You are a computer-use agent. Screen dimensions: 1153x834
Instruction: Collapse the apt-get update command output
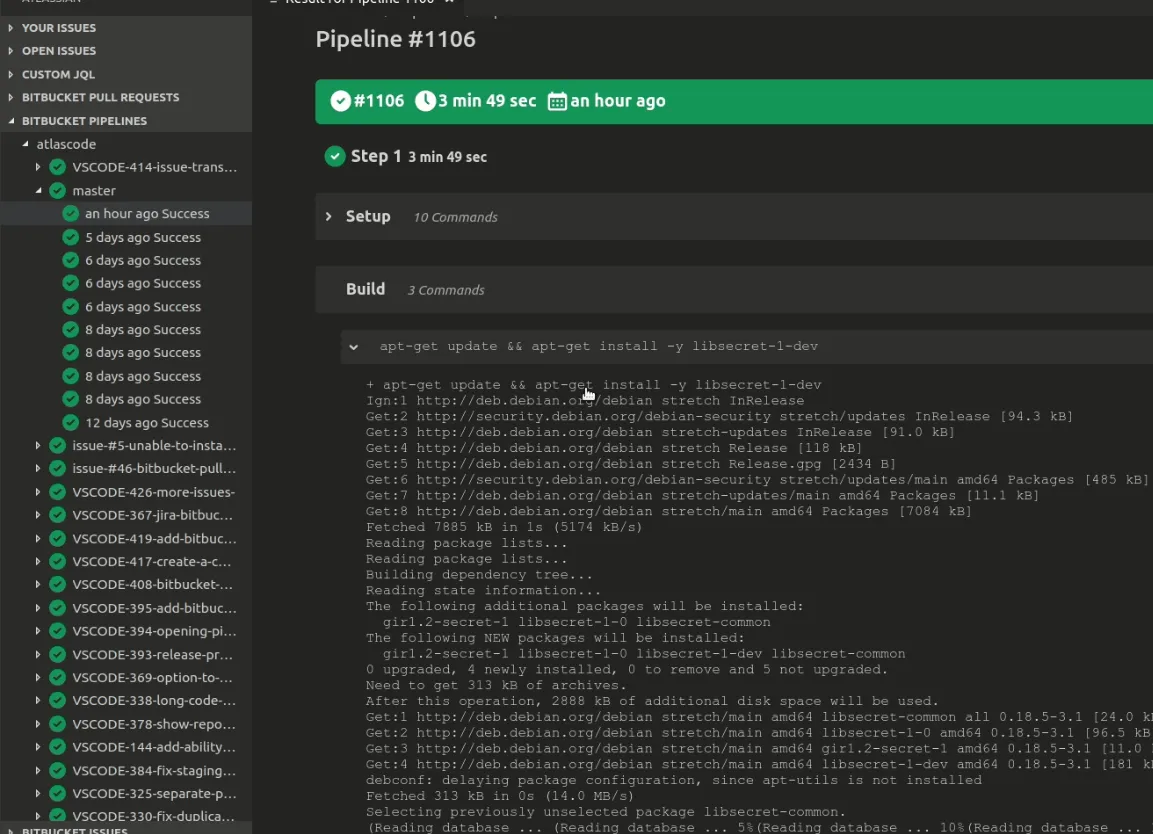pyautogui.click(x=354, y=347)
